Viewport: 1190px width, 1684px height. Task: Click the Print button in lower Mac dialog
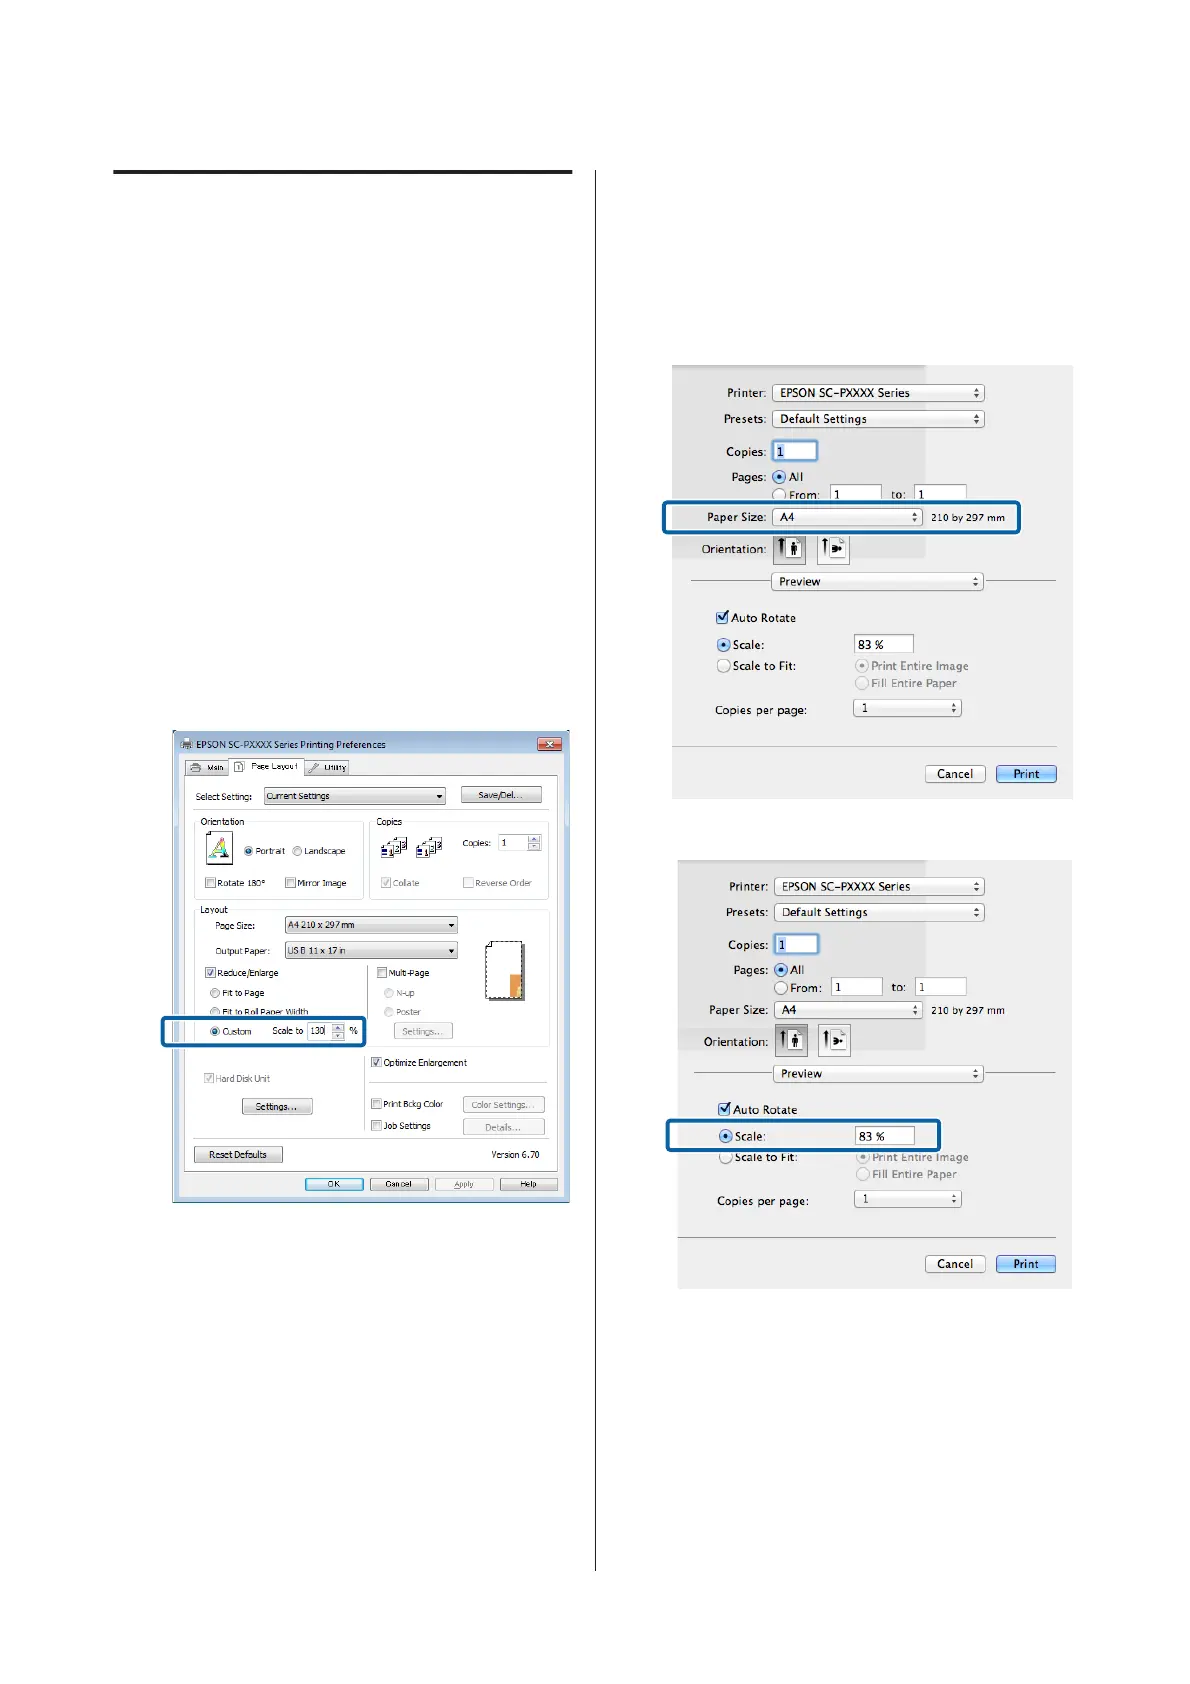coord(1026,1264)
